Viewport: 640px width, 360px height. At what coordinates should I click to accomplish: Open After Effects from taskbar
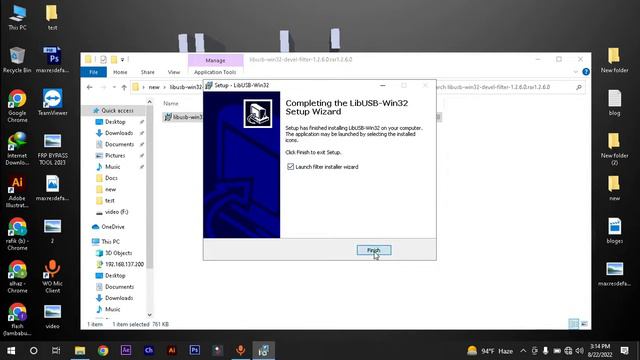(x=126, y=350)
